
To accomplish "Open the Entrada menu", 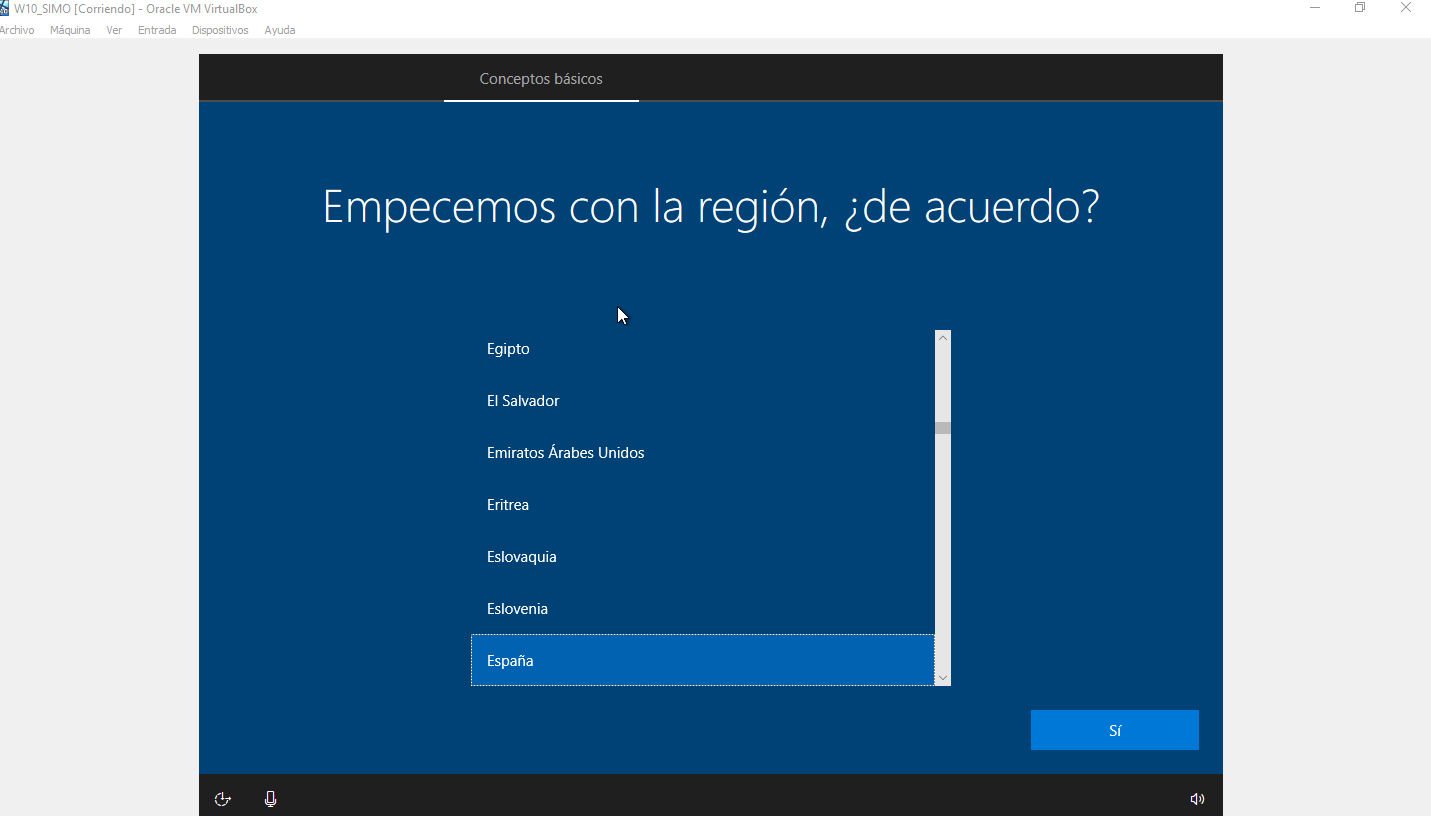I will 157,30.
